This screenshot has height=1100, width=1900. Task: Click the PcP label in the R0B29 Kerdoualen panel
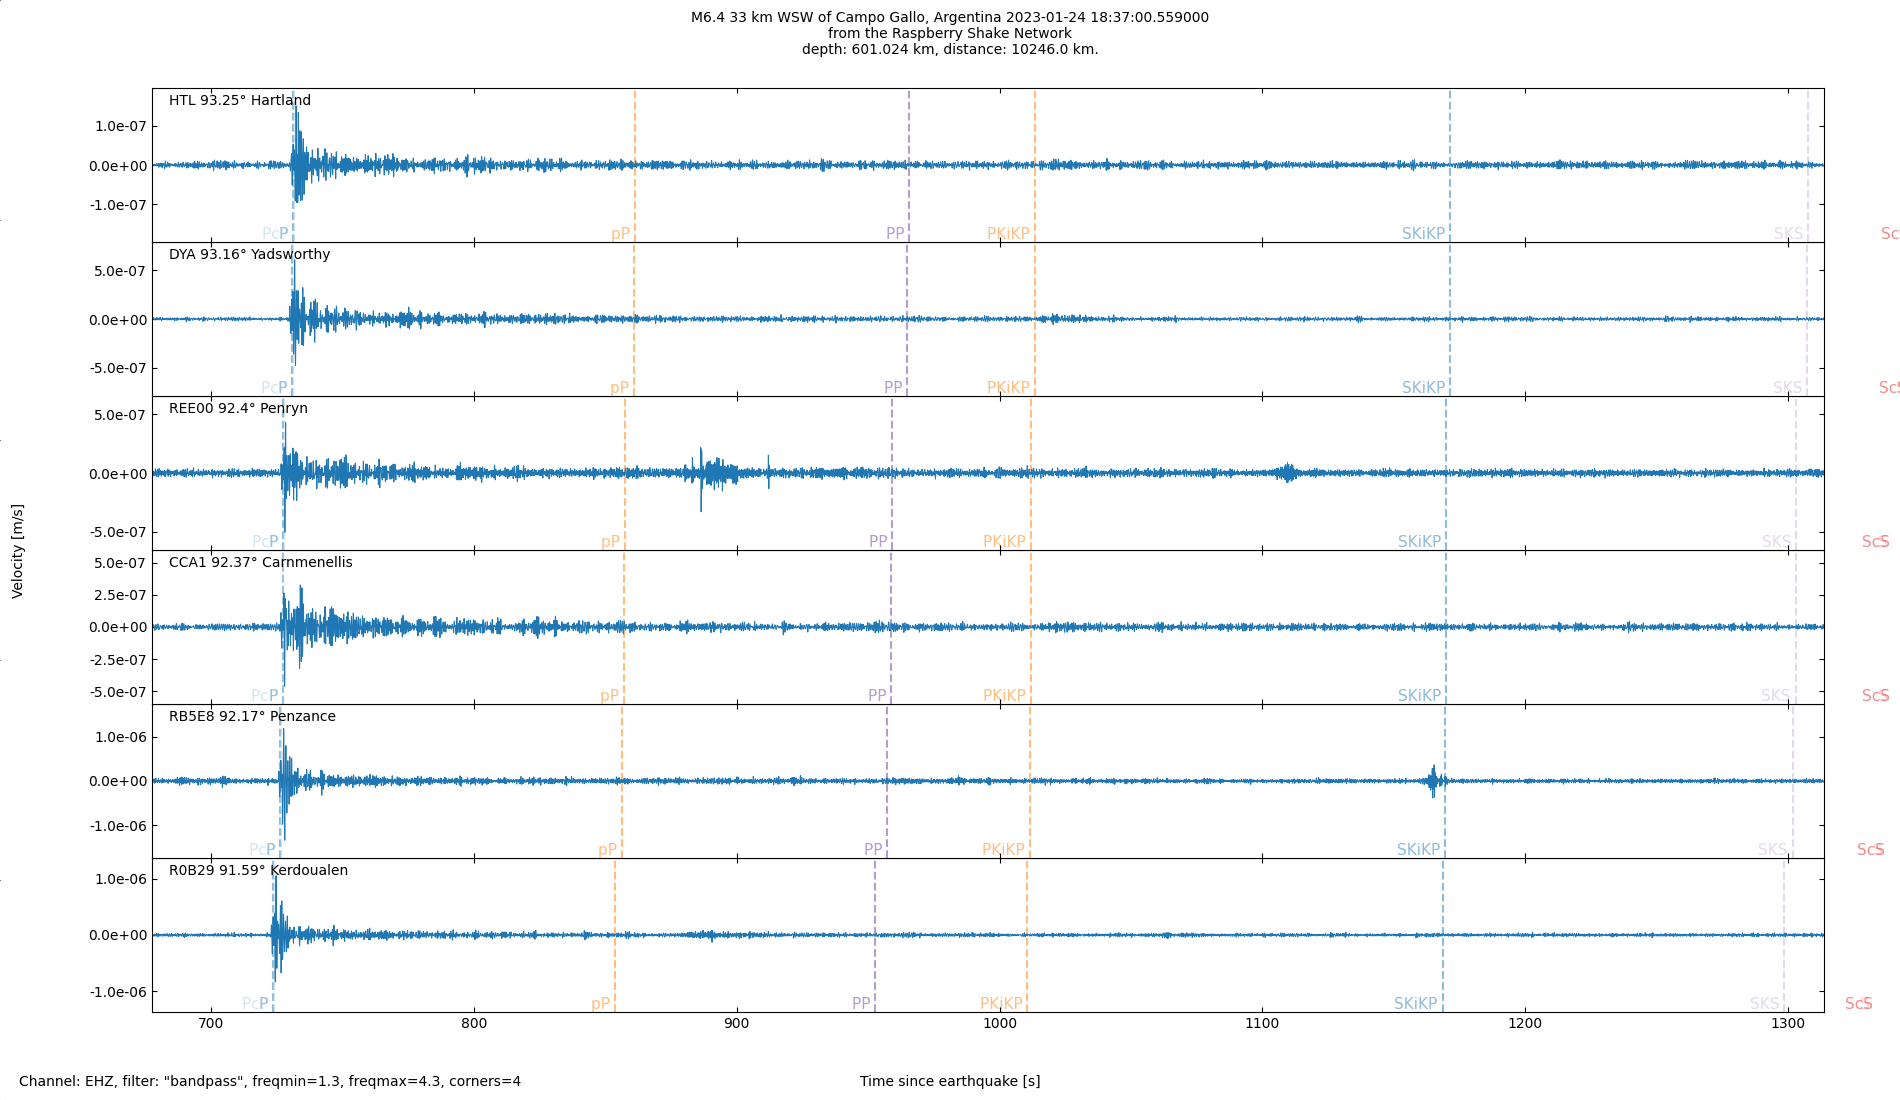pos(255,1004)
